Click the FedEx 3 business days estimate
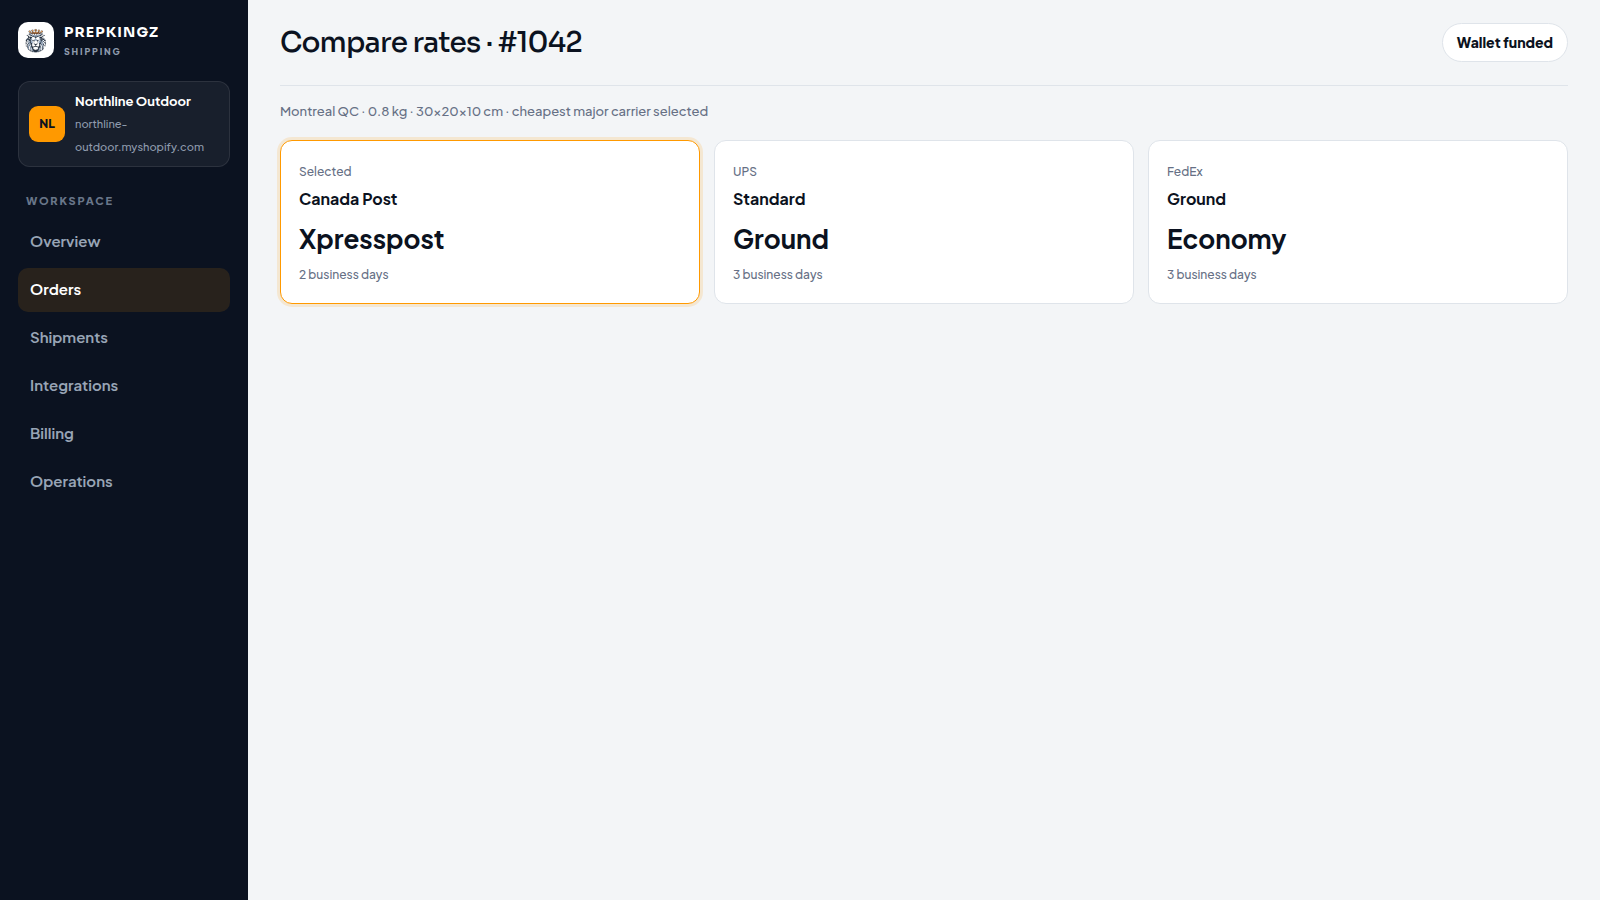This screenshot has height=900, width=1600. pyautogui.click(x=1212, y=275)
